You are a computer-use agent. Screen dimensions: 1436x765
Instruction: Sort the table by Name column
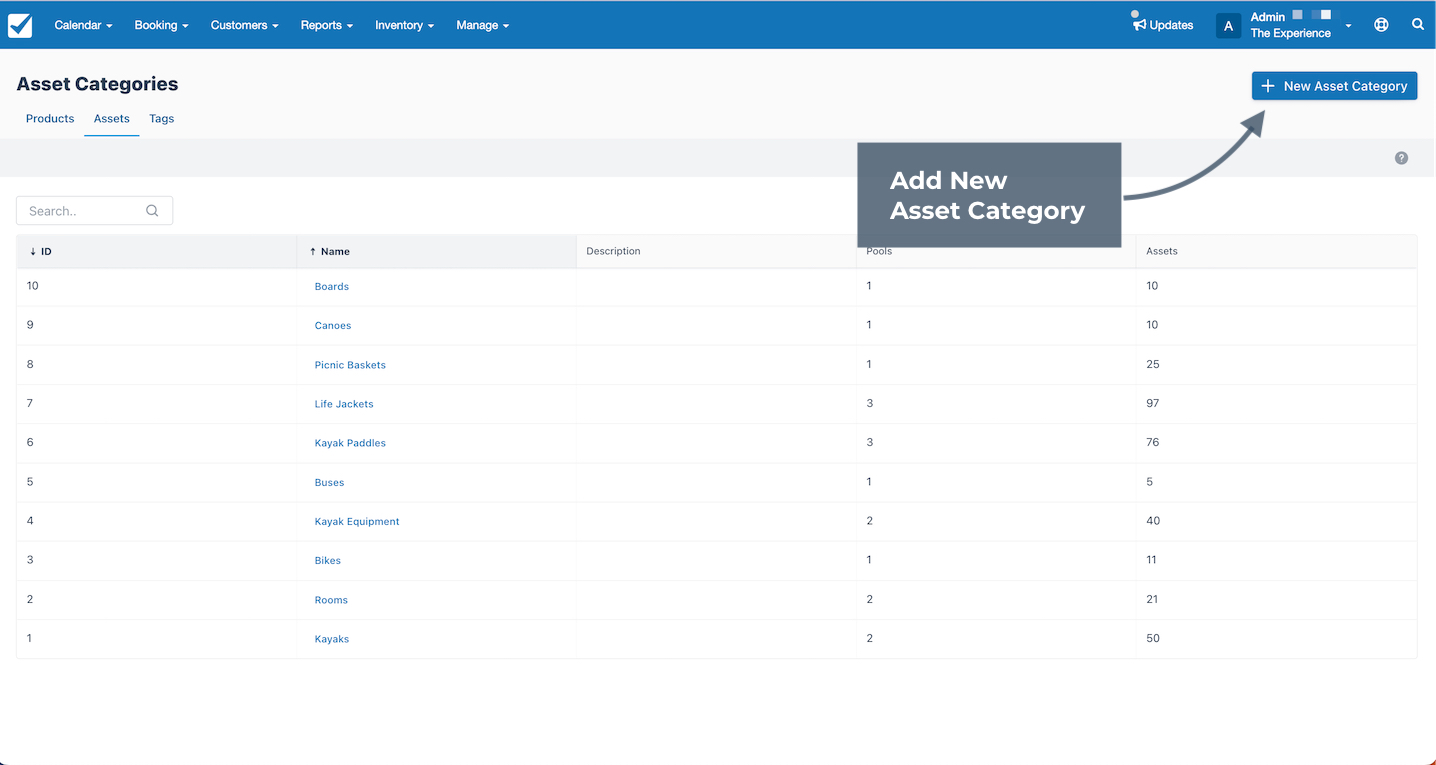pos(437,251)
